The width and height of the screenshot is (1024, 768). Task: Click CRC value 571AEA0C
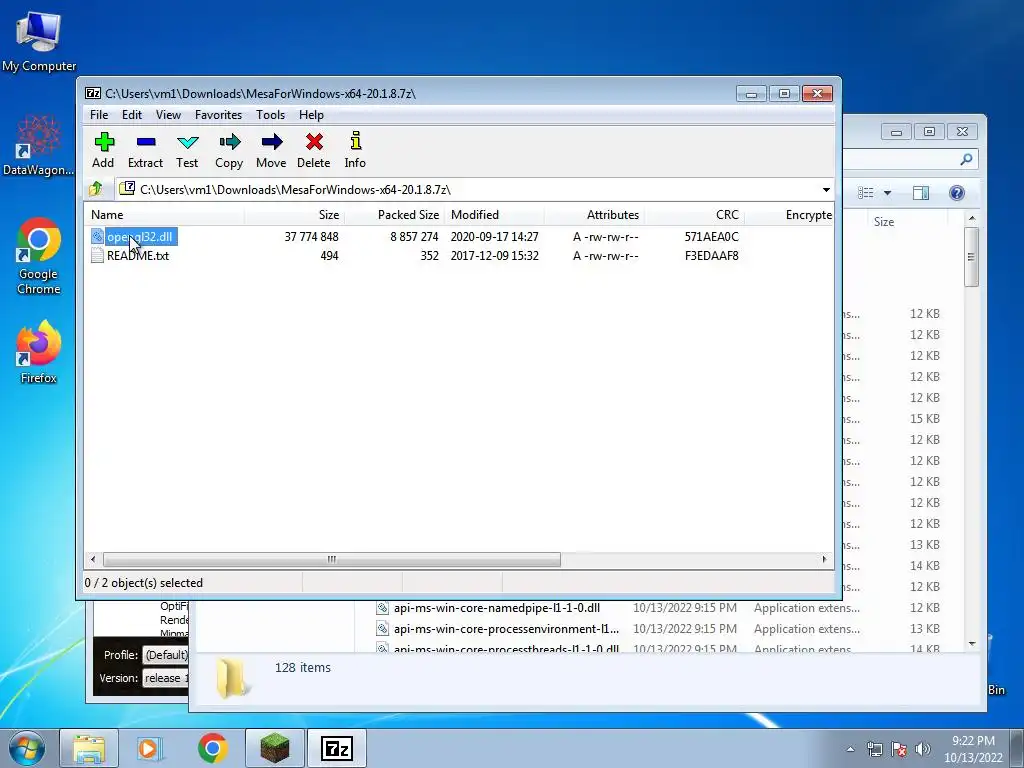711,237
